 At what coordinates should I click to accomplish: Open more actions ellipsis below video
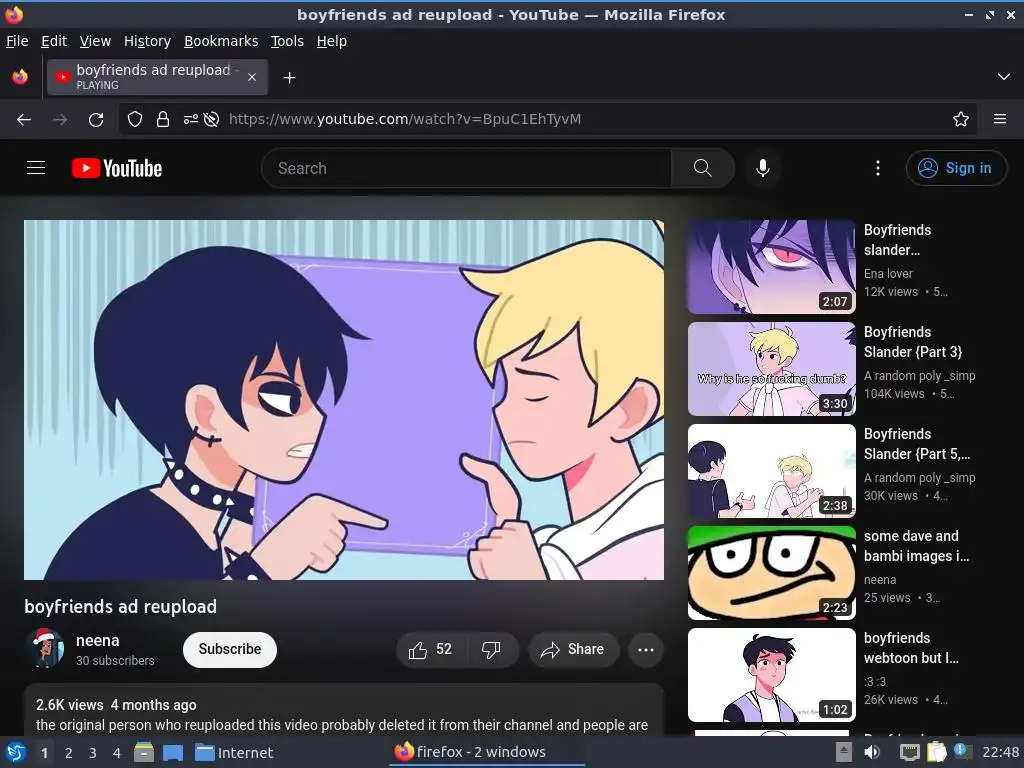click(645, 649)
